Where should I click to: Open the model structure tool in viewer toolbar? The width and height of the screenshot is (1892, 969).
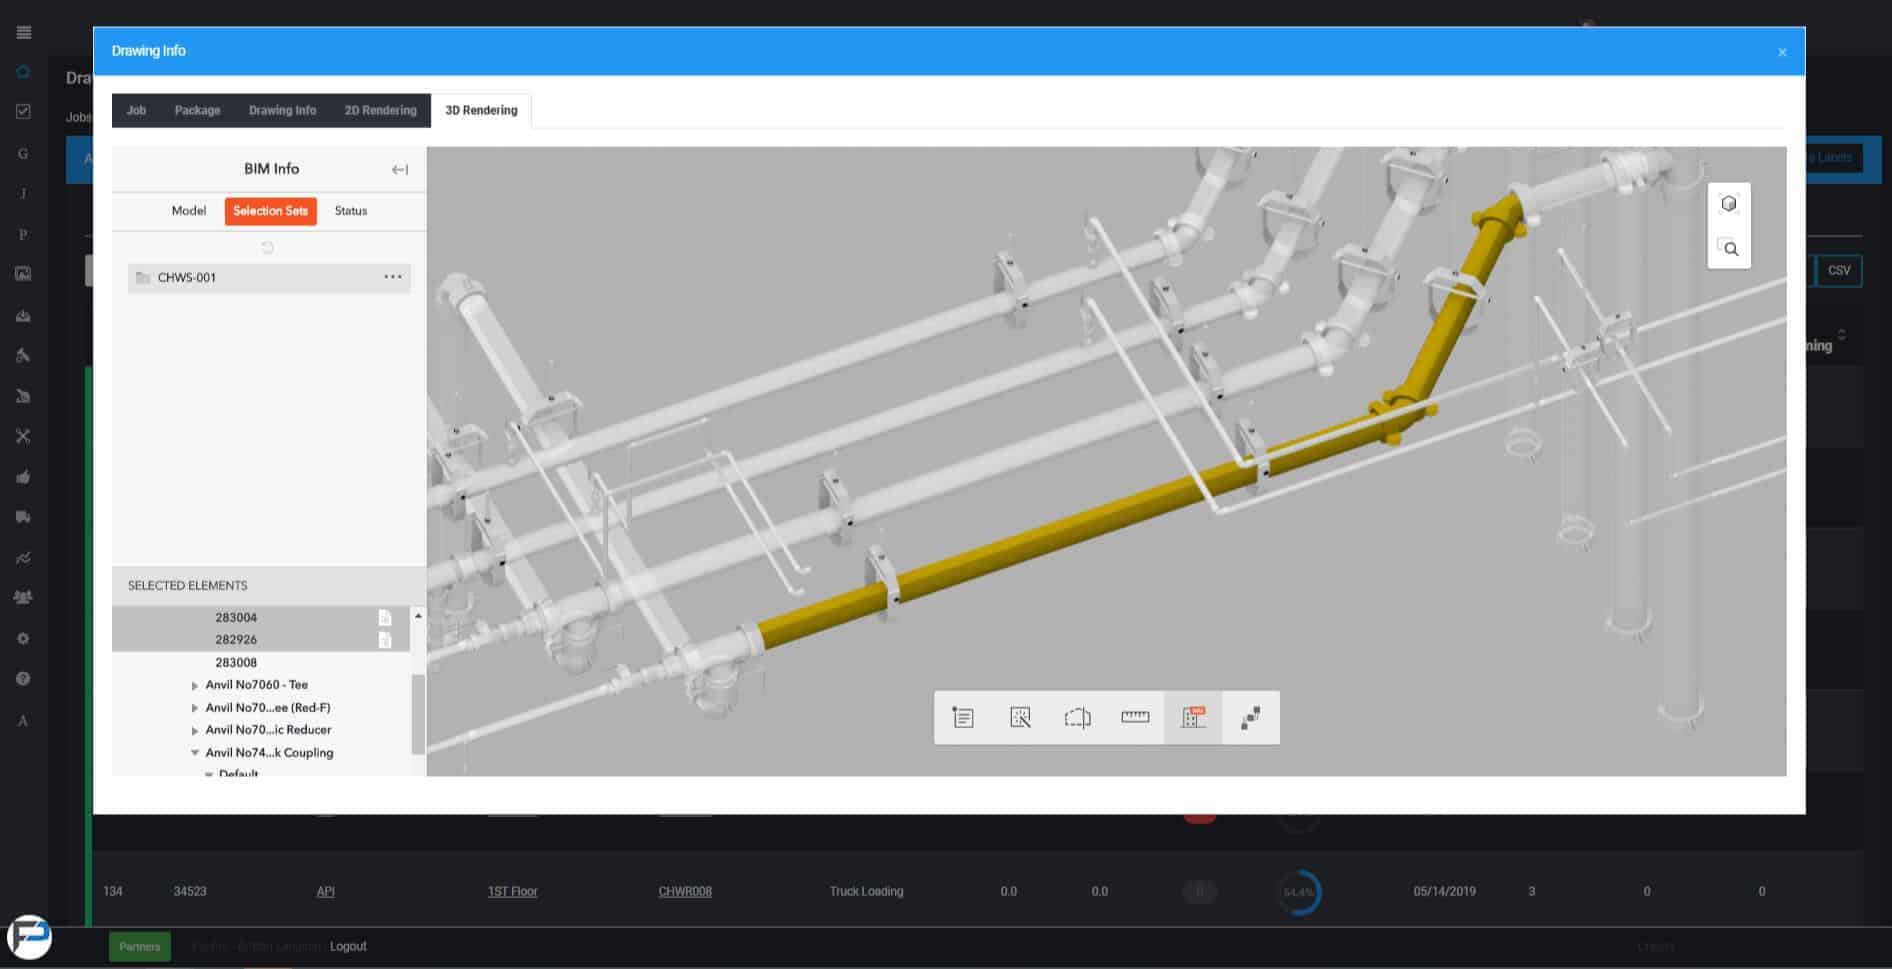1250,717
